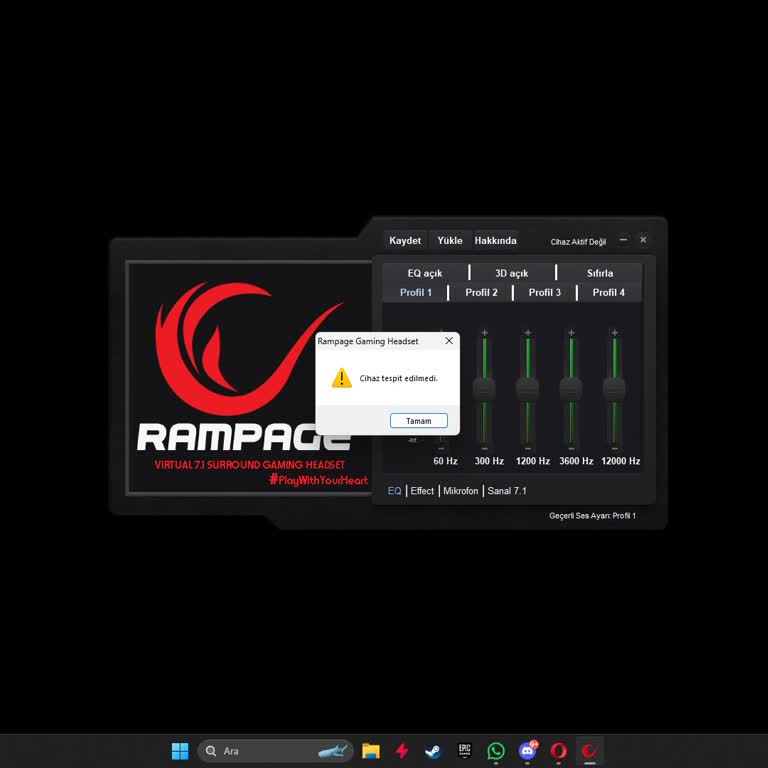
Task: Click Kaydet to save settings
Action: click(405, 240)
